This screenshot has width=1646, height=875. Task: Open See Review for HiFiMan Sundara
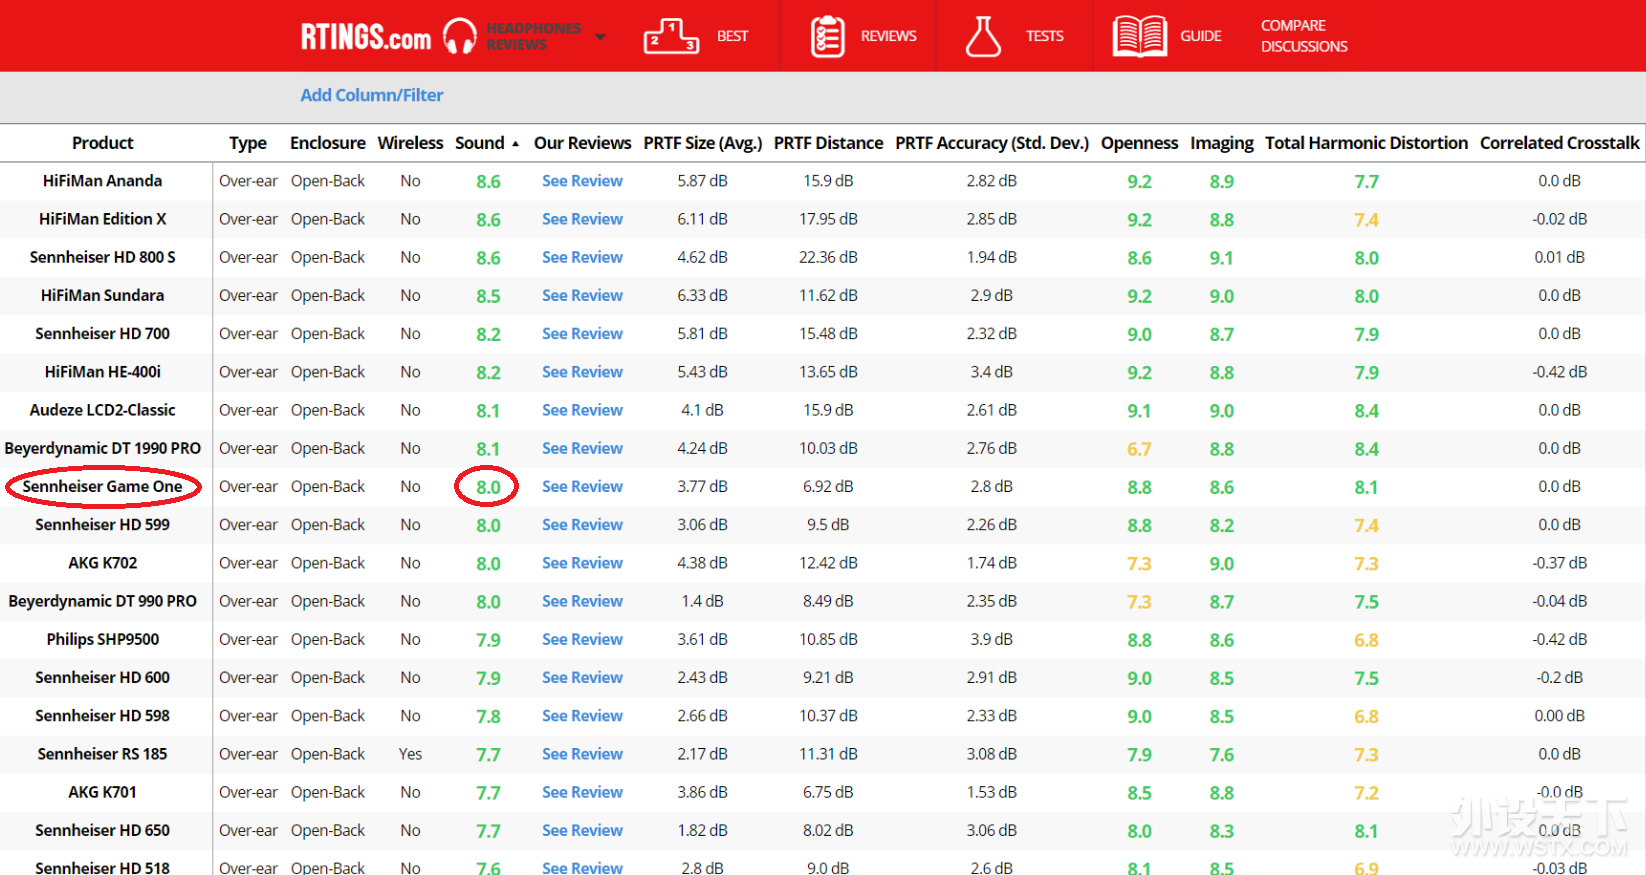(x=582, y=295)
